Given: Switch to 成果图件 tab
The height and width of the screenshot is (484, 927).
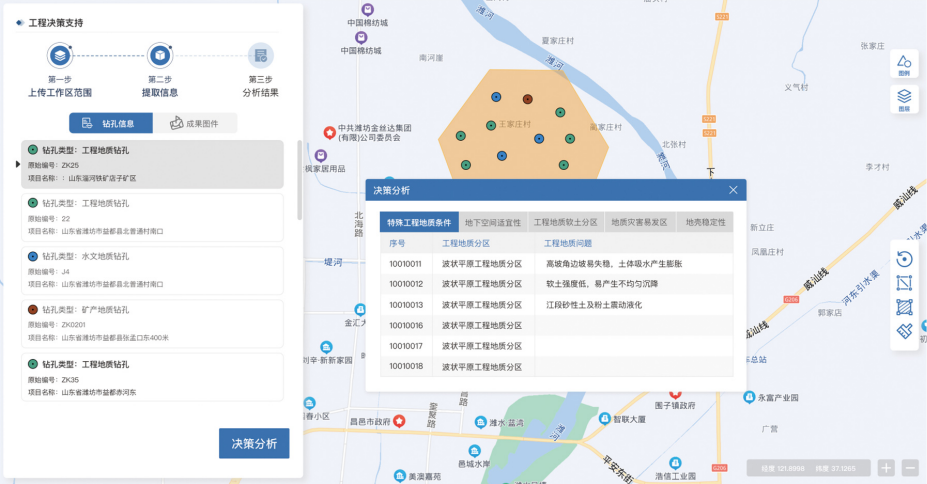Looking at the screenshot, I should pyautogui.click(x=195, y=124).
